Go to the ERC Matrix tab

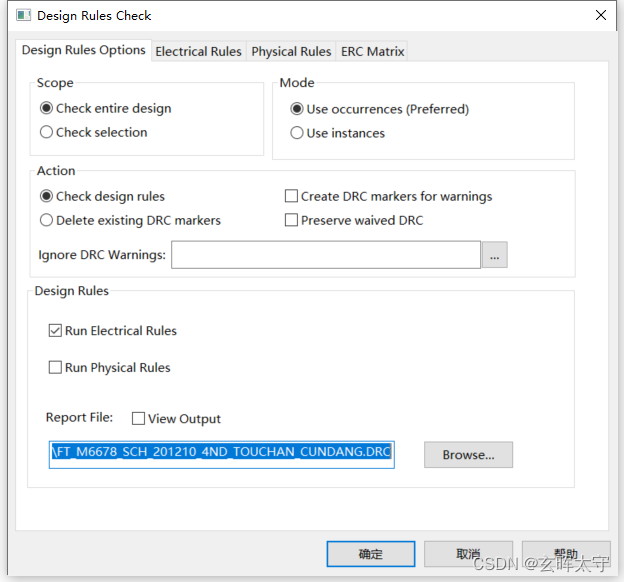pyautogui.click(x=372, y=51)
